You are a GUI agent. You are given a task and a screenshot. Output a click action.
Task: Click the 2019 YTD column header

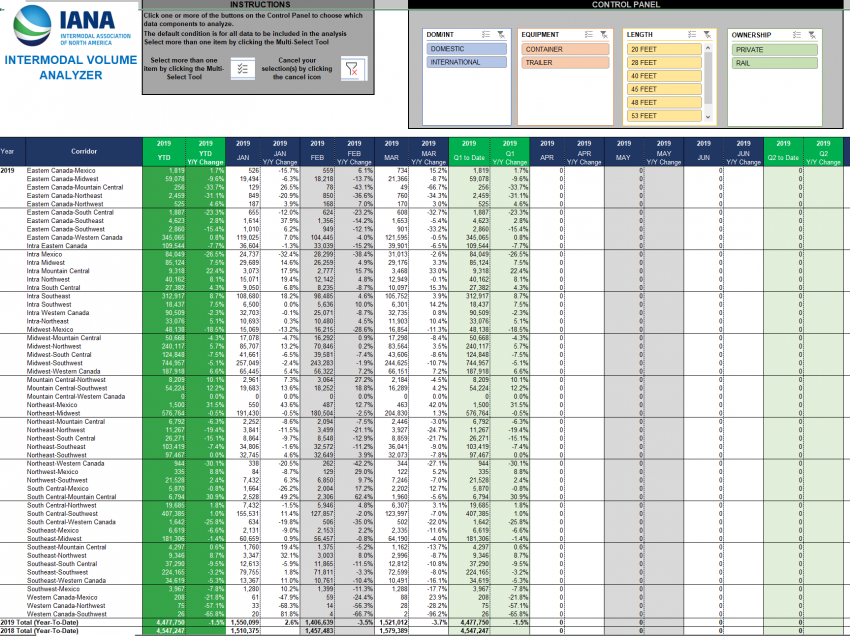[164, 151]
